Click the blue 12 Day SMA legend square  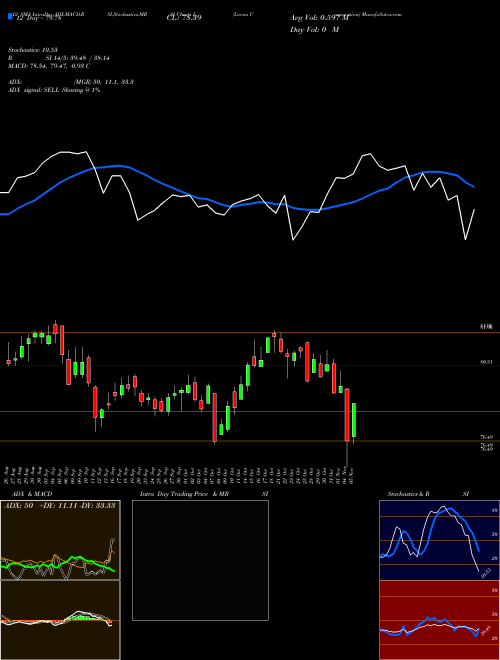[10, 16]
